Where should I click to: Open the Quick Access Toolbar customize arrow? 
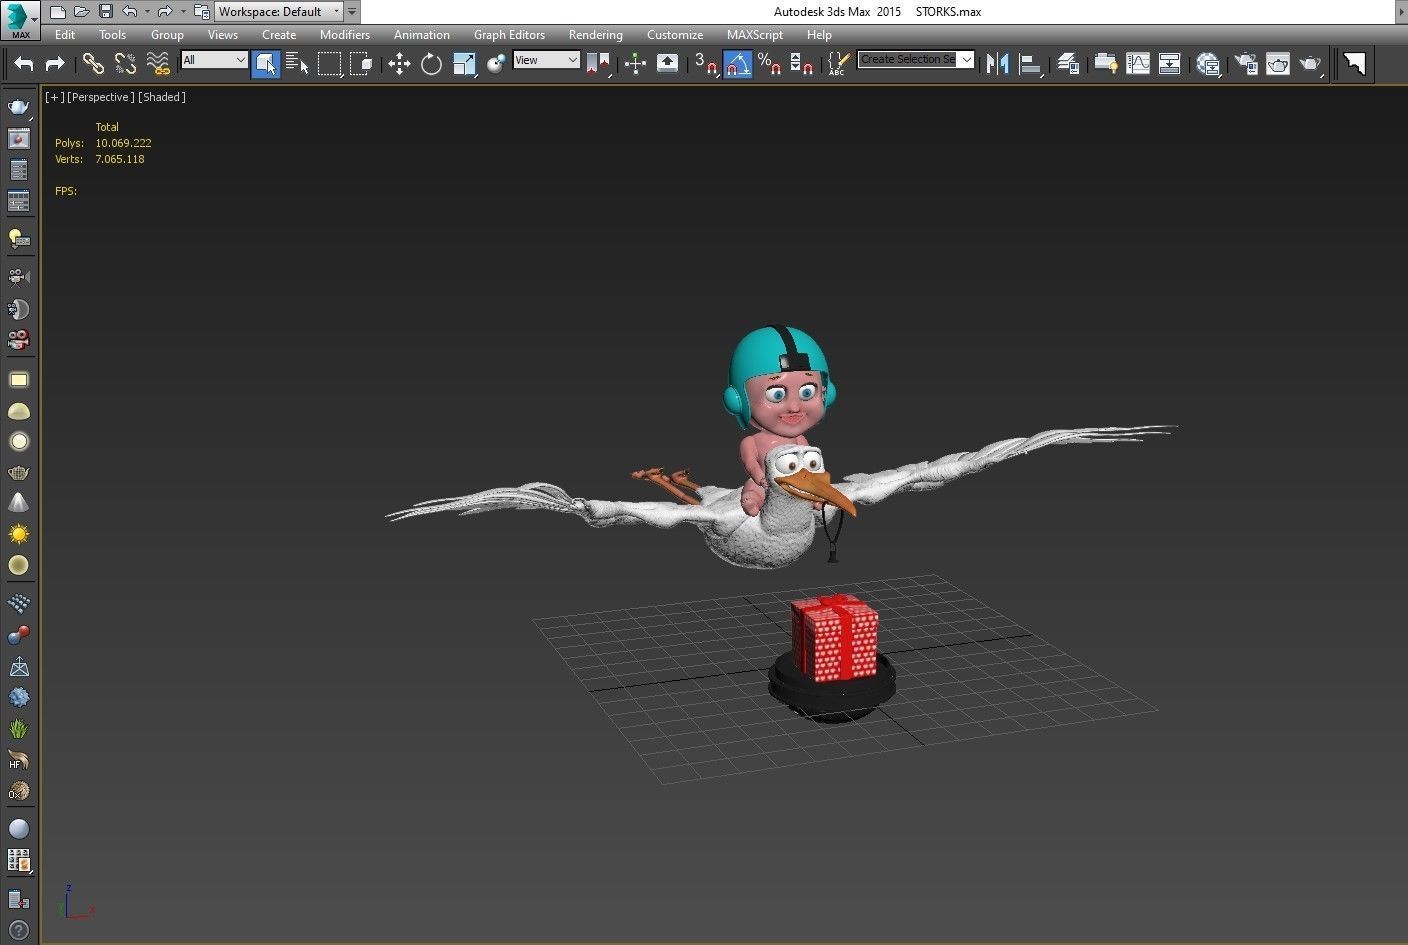[x=352, y=12]
